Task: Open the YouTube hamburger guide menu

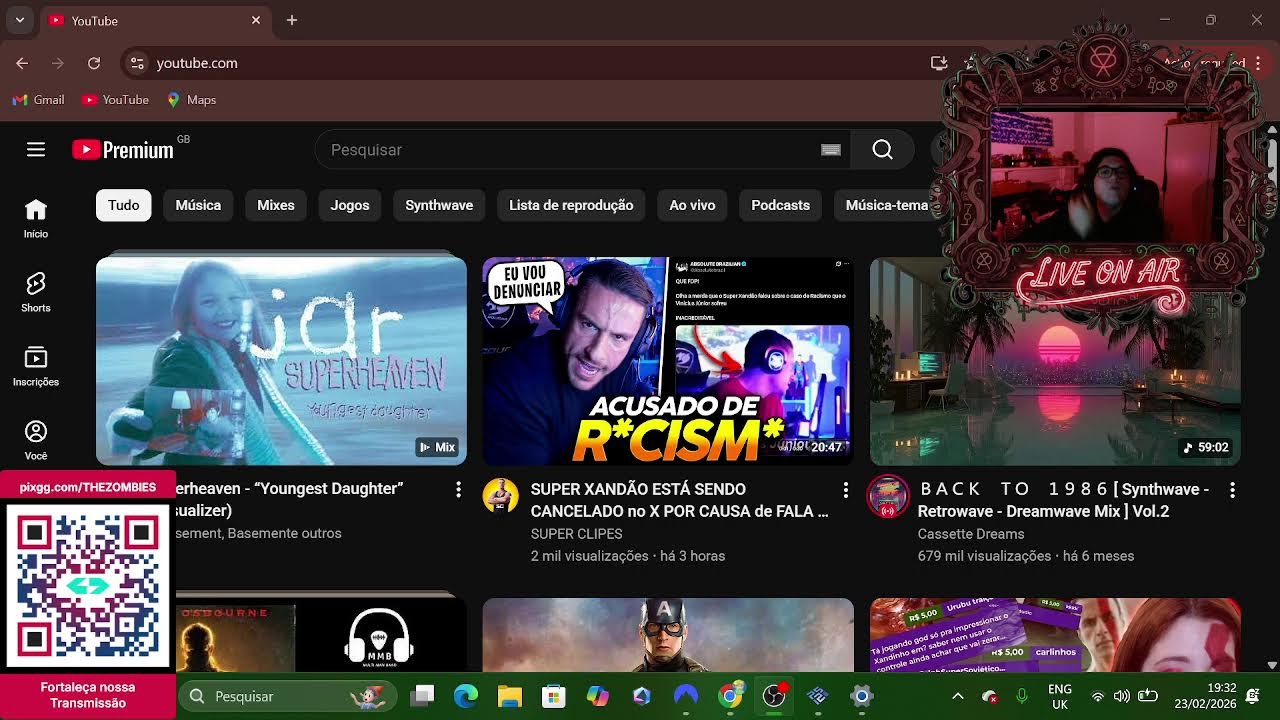Action: click(x=36, y=150)
